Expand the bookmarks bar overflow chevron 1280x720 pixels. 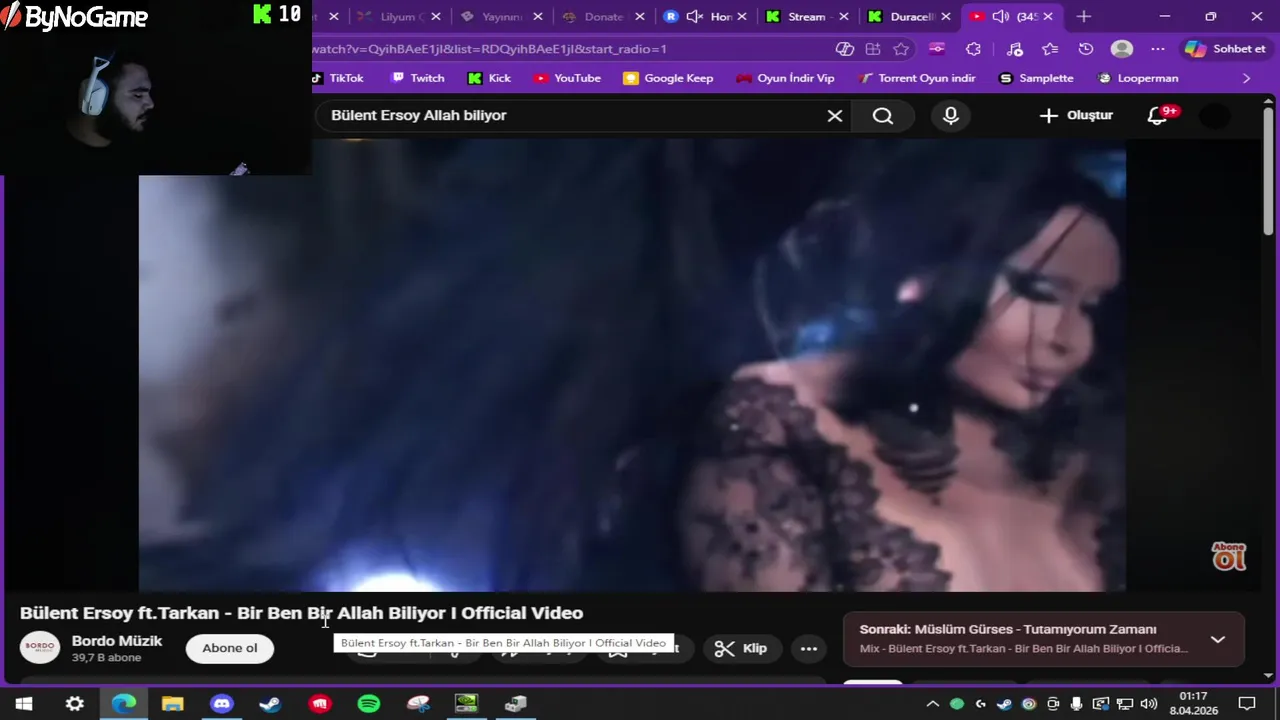1246,78
